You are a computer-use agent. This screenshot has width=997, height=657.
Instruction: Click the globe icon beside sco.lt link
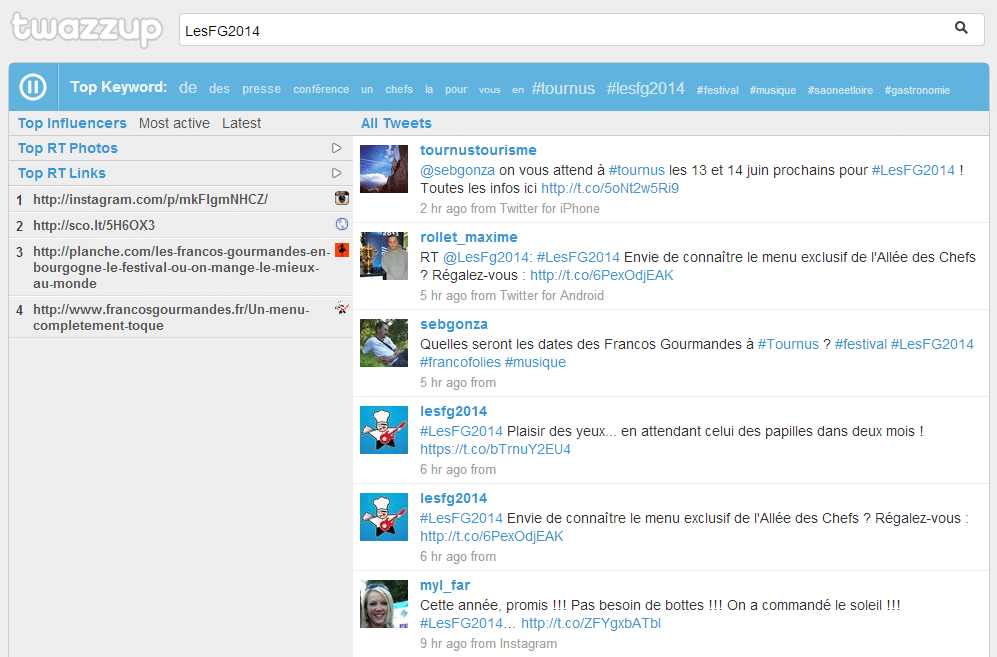coord(342,224)
